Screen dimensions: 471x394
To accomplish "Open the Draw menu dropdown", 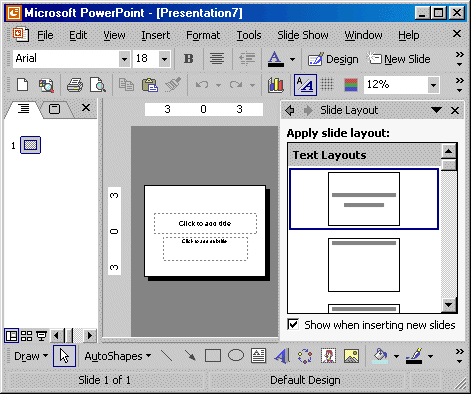I will [x=31, y=356].
